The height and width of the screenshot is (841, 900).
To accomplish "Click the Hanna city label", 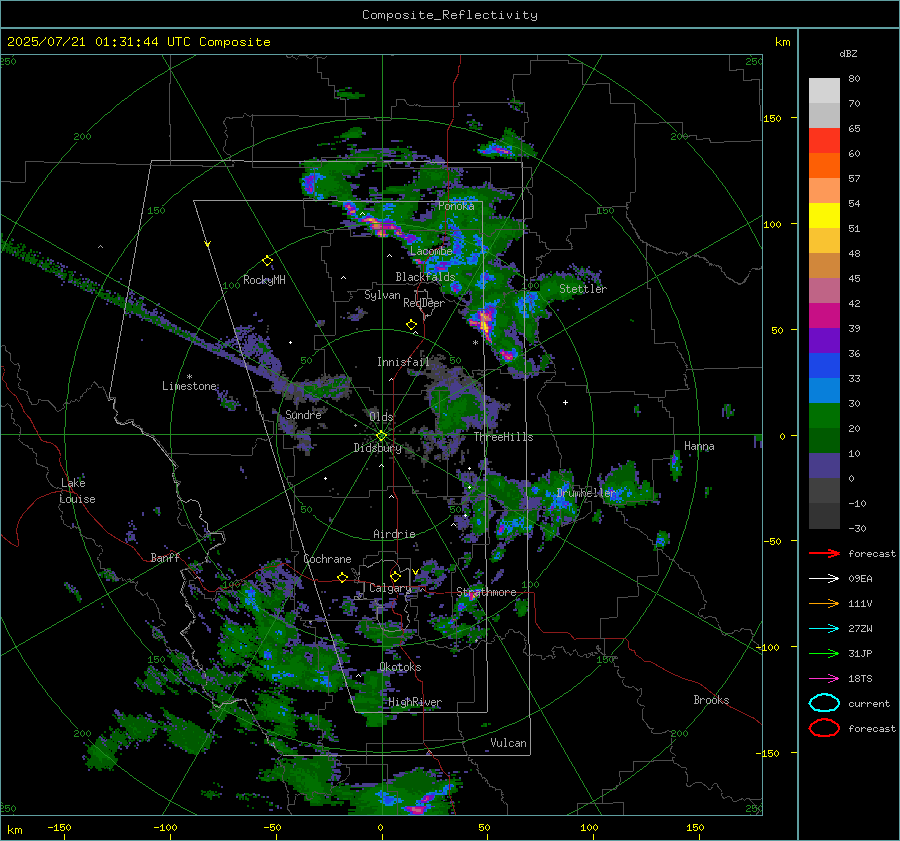I will click(x=699, y=446).
